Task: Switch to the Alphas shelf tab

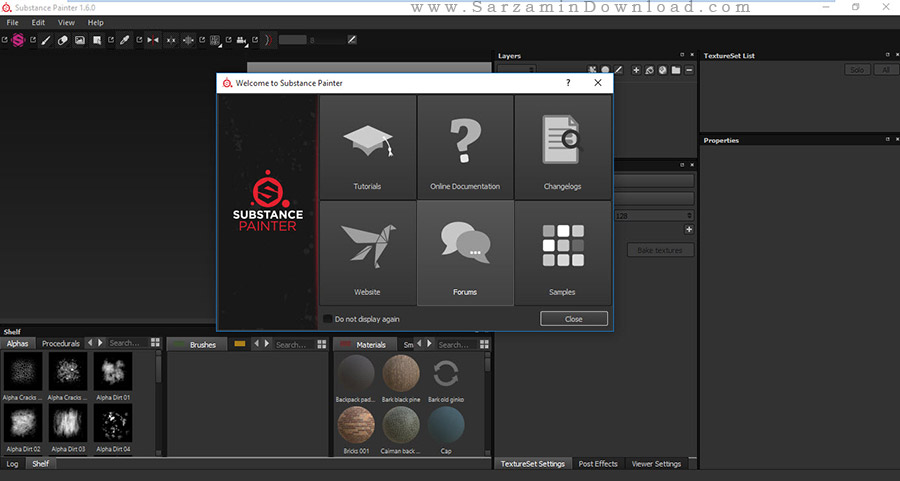Action: point(17,343)
